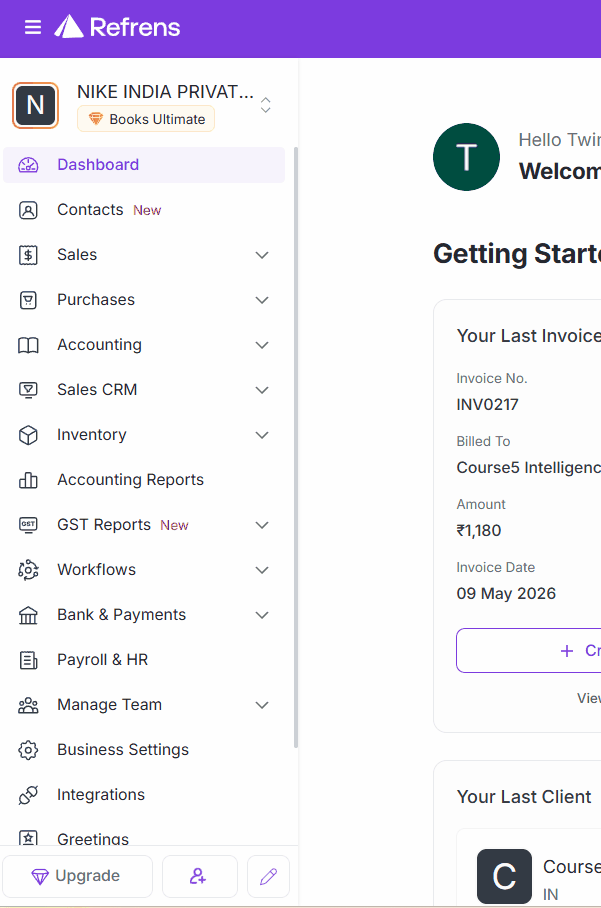Click the Books Ultimate plan badge

146,119
